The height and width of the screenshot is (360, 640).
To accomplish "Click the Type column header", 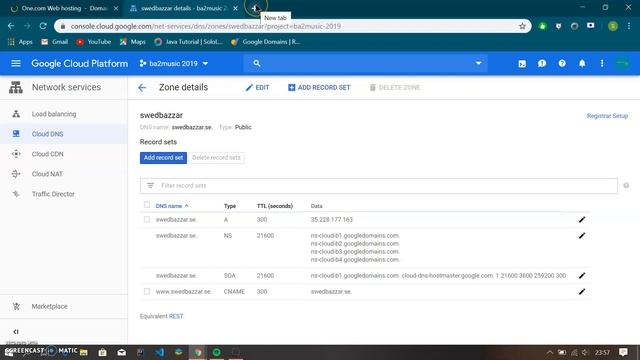I will [230, 206].
